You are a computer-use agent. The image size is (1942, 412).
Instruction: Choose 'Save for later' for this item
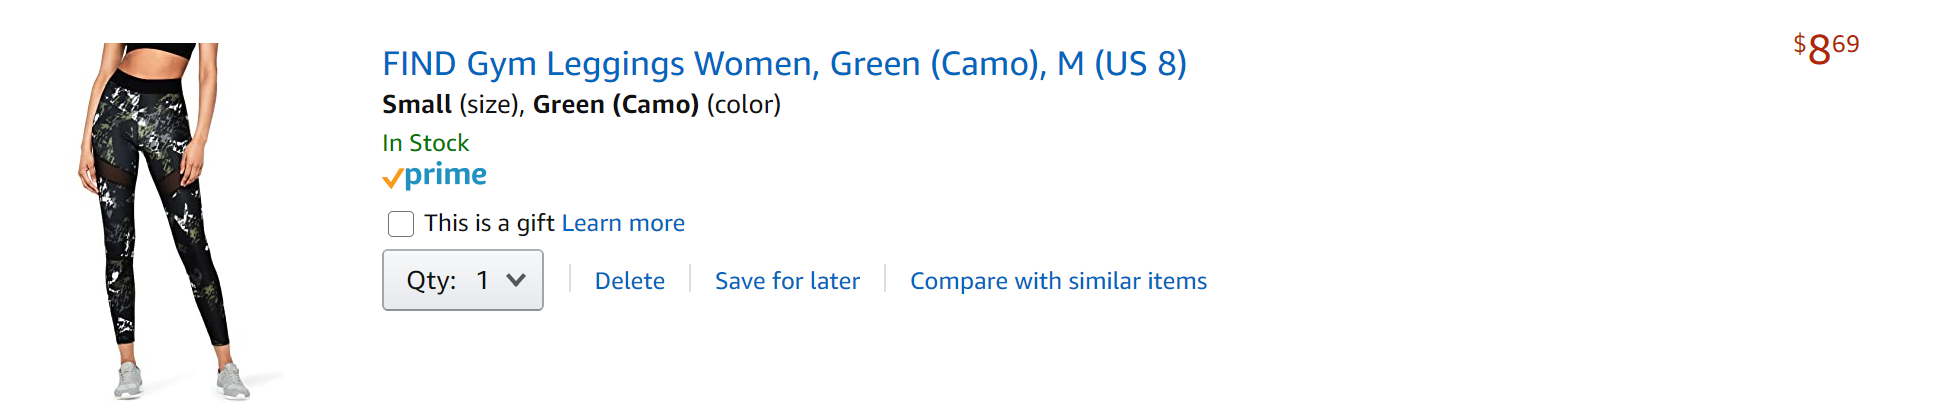[x=787, y=281]
